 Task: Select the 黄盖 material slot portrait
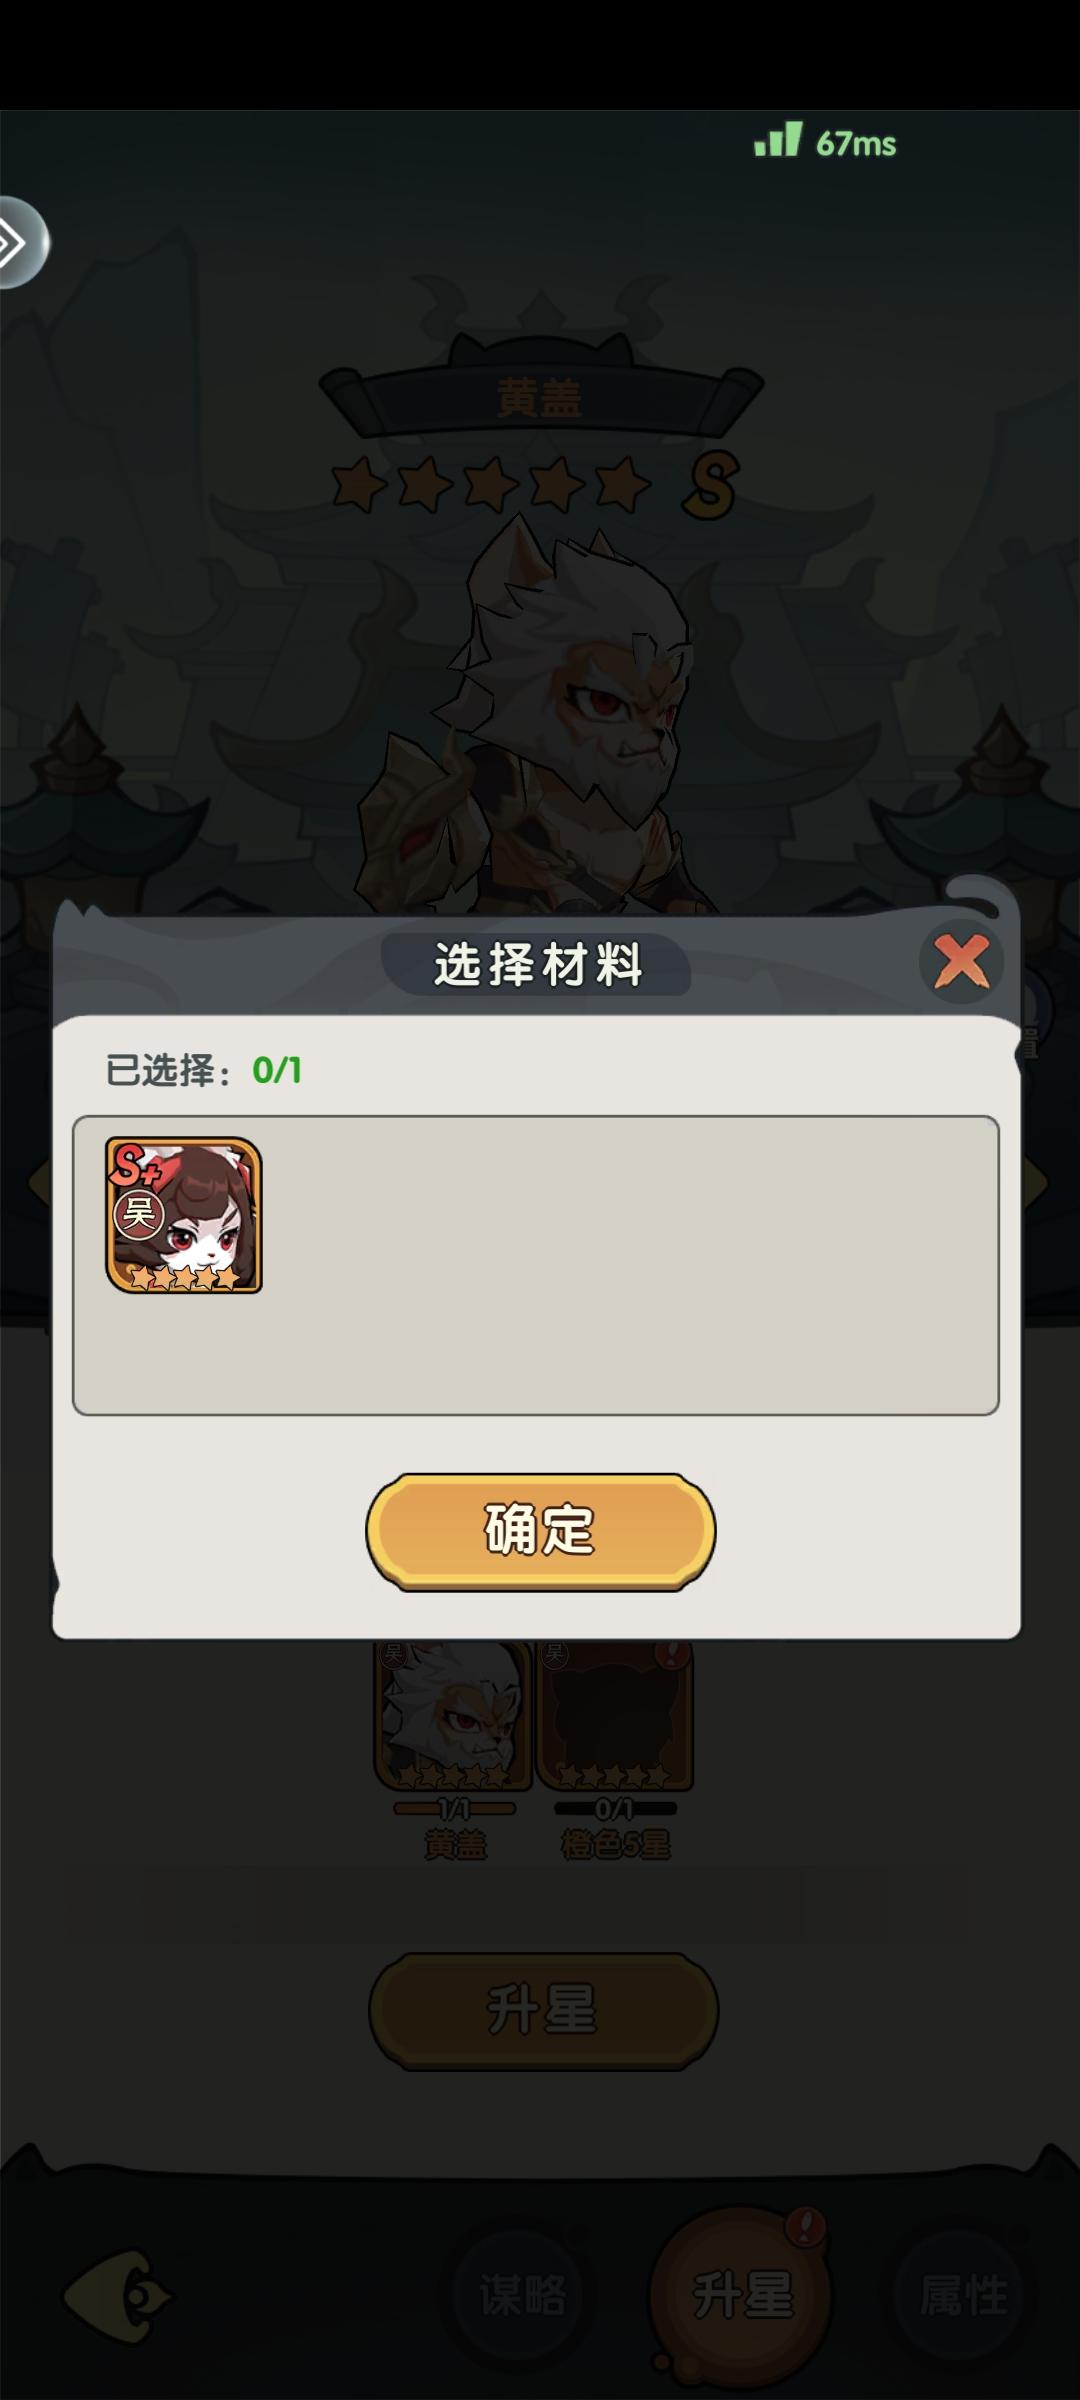coord(454,1715)
